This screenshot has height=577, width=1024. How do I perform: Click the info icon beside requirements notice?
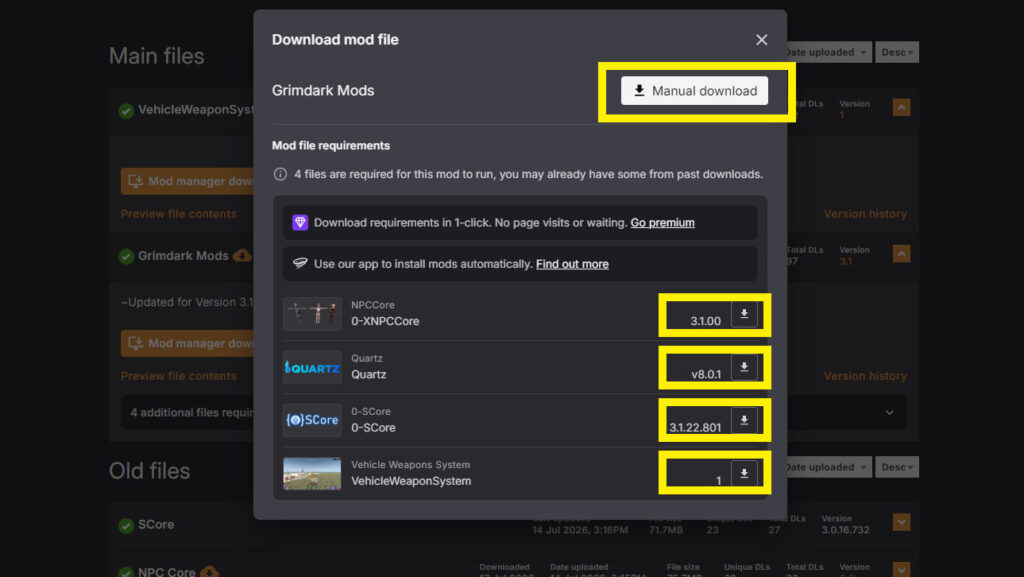tap(280, 174)
